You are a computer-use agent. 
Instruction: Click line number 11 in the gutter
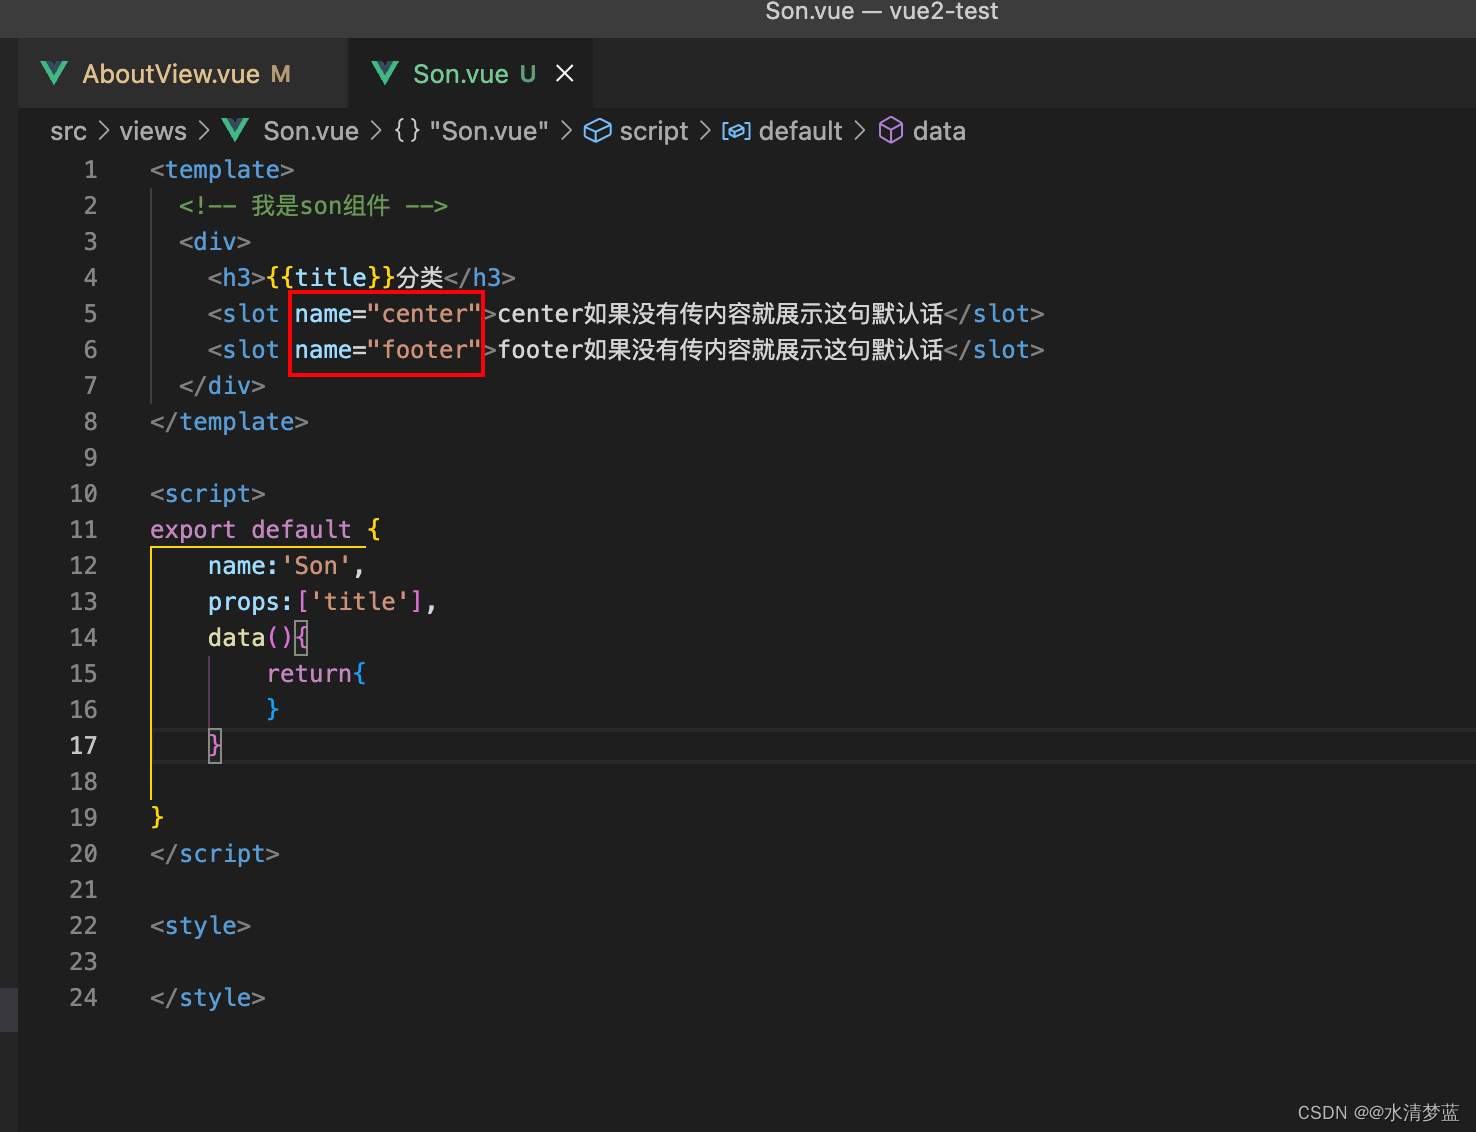[84, 530]
